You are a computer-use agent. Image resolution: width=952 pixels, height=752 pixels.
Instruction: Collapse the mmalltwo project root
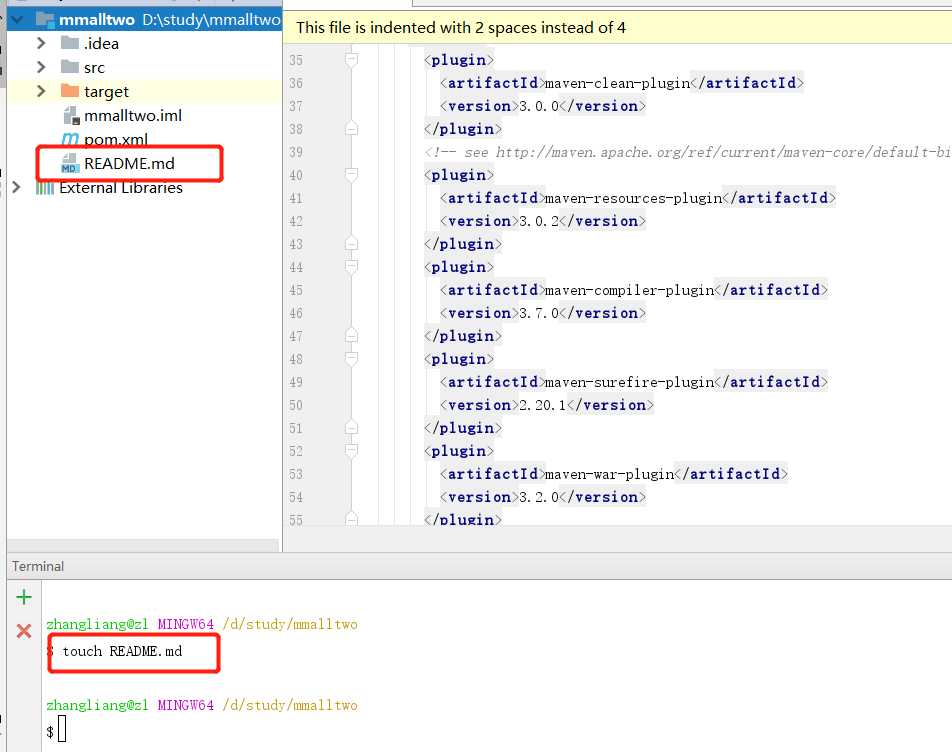[x=16, y=19]
